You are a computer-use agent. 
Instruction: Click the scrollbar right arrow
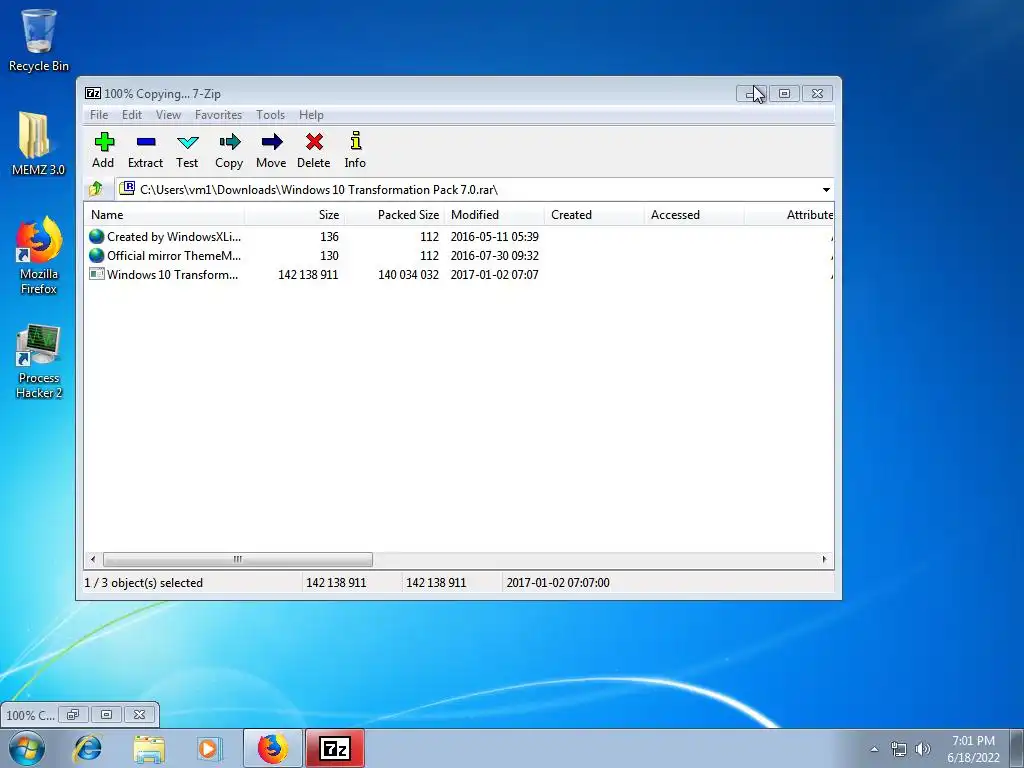point(824,559)
